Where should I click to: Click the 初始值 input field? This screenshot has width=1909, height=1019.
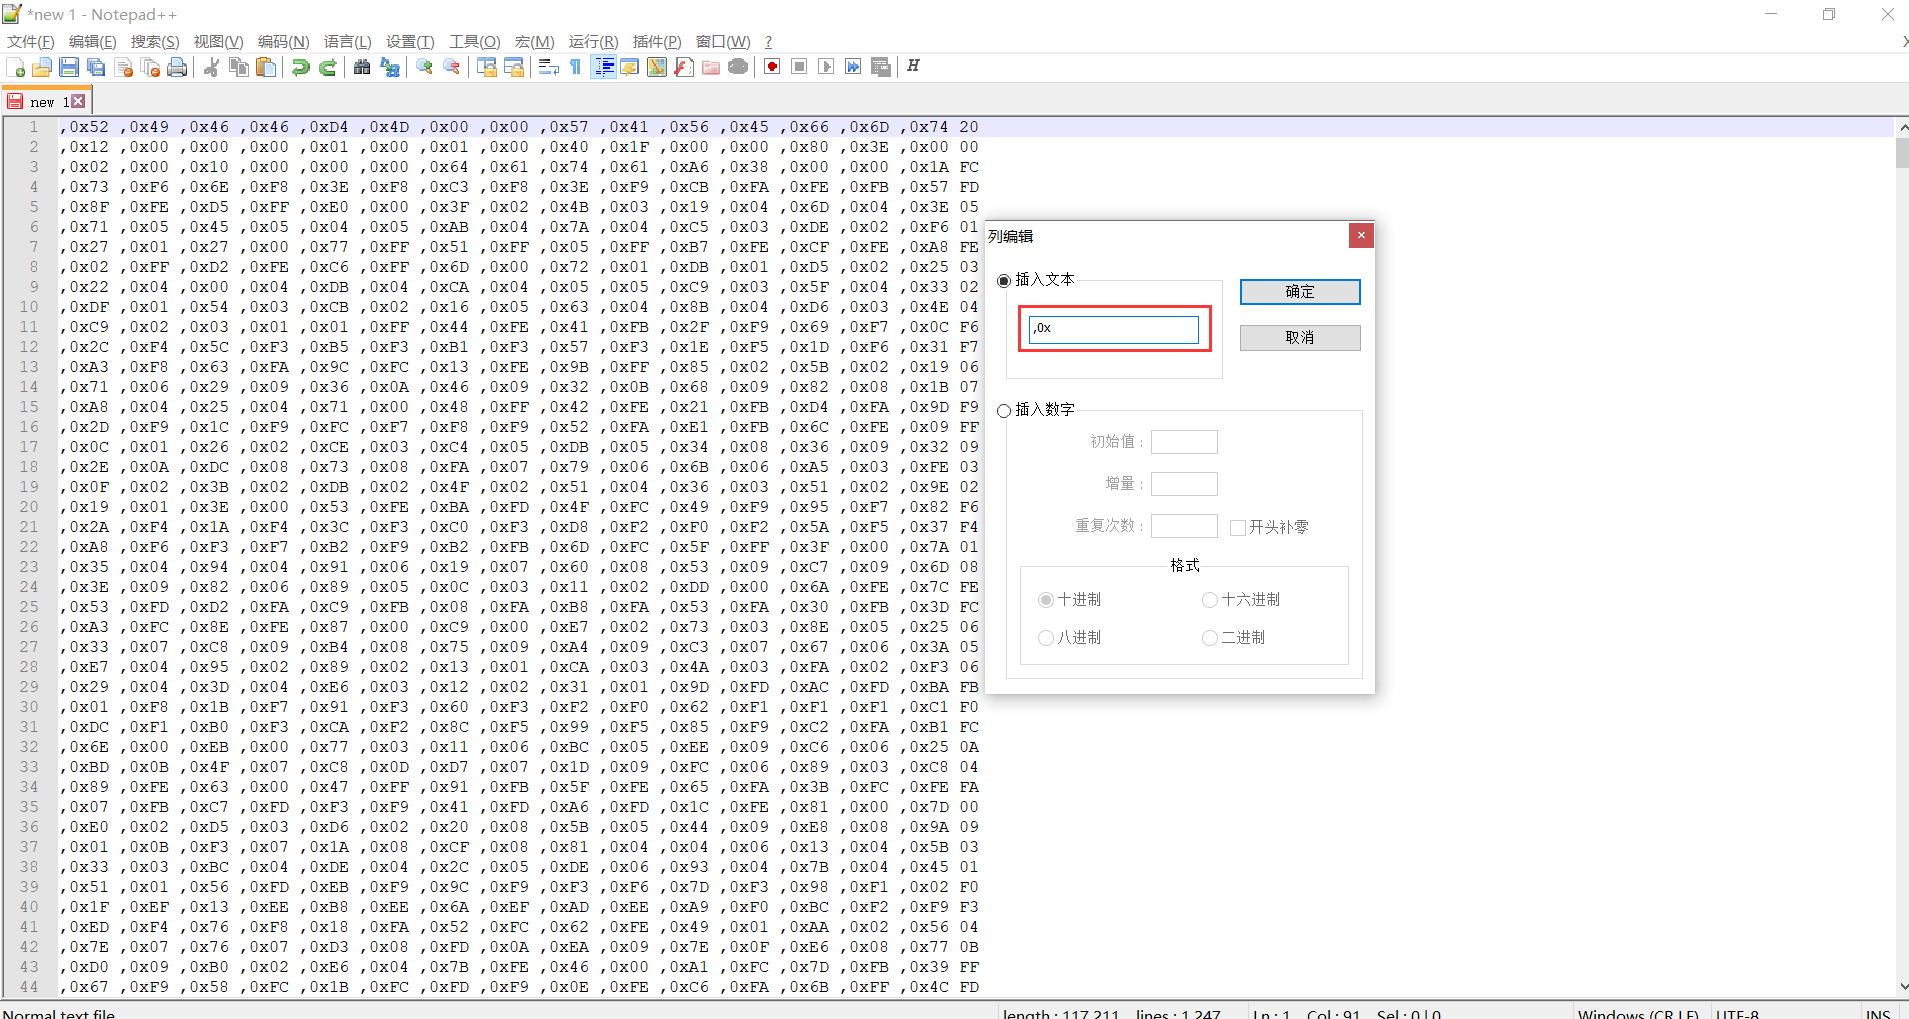pos(1184,442)
